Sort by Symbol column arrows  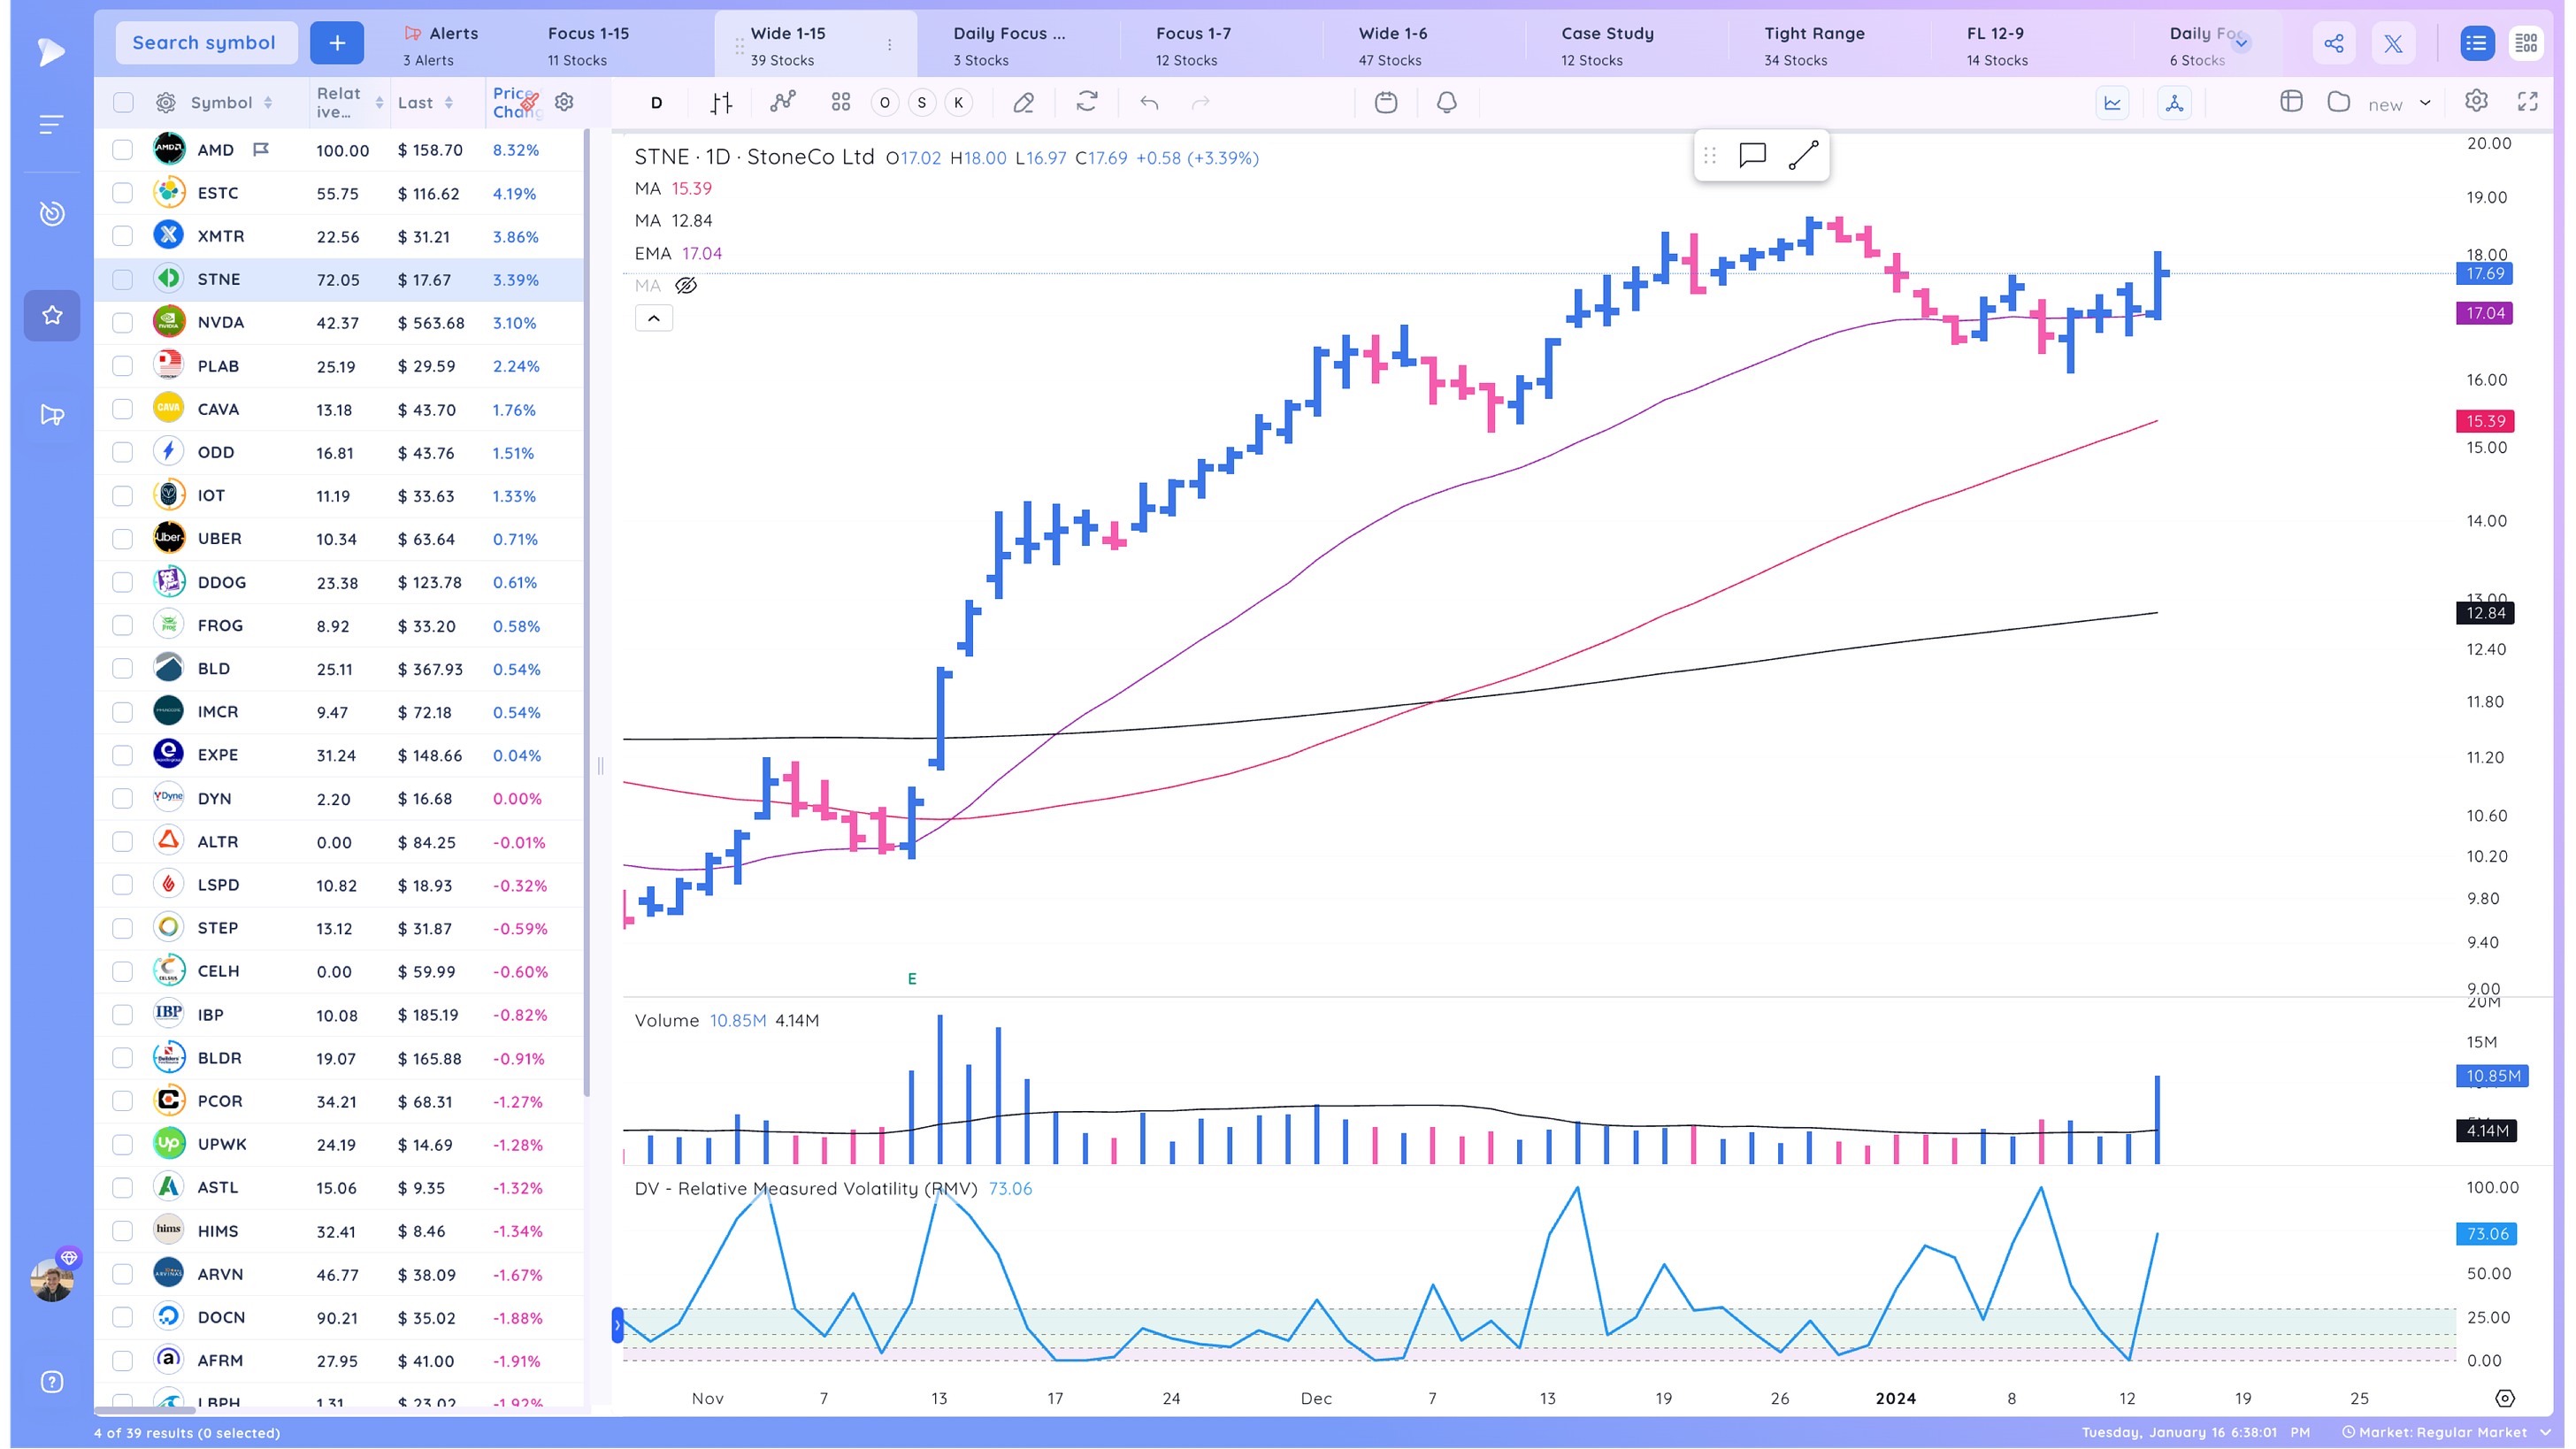coord(268,103)
